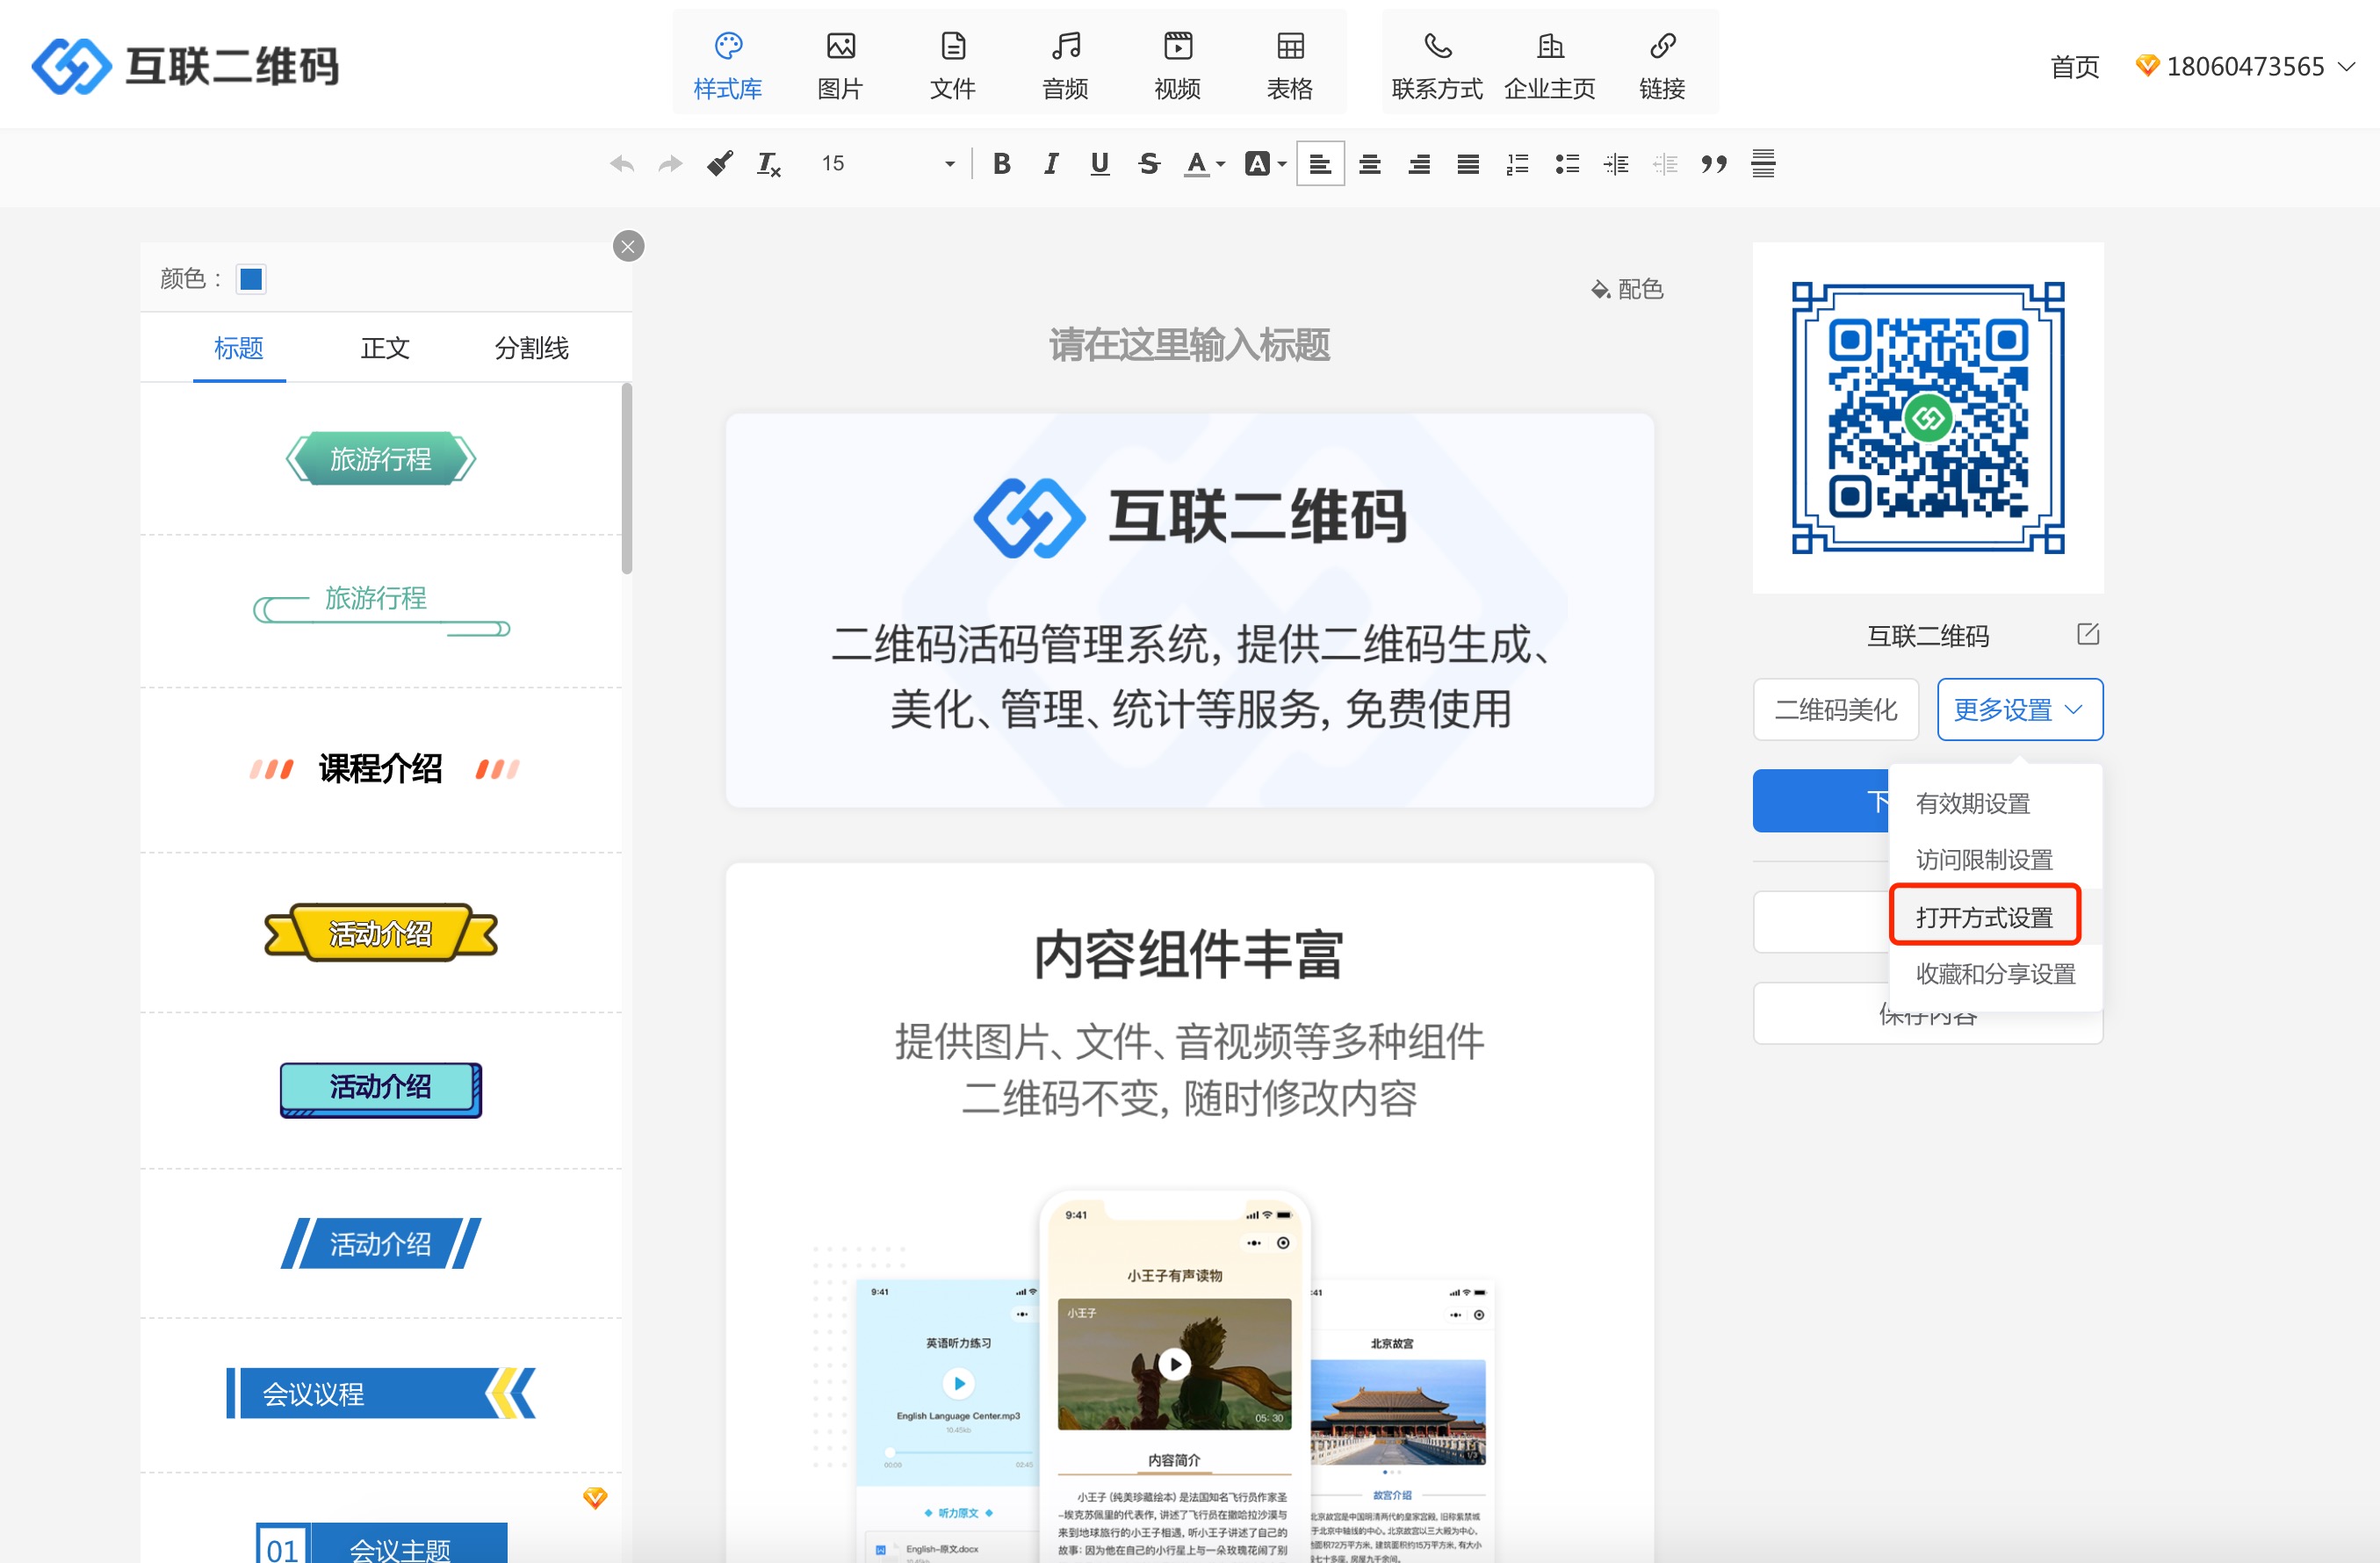
Task: Activate the format painter brush
Action: point(719,164)
